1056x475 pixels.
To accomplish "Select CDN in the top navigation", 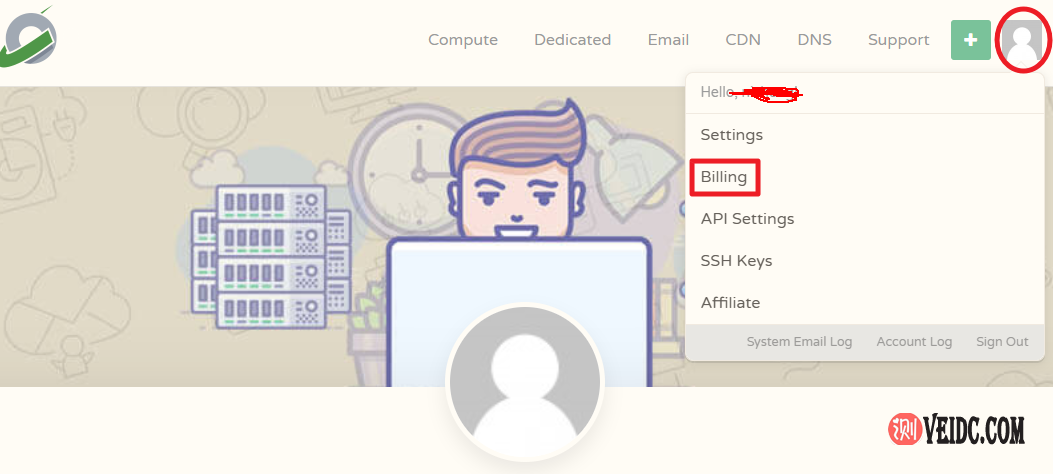I will (743, 40).
